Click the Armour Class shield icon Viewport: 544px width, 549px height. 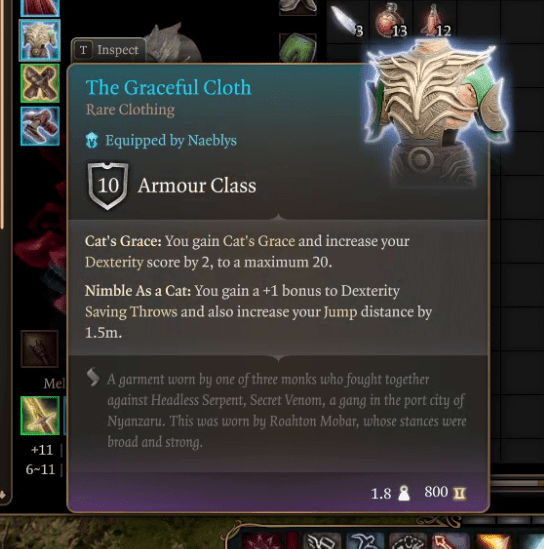pos(108,186)
